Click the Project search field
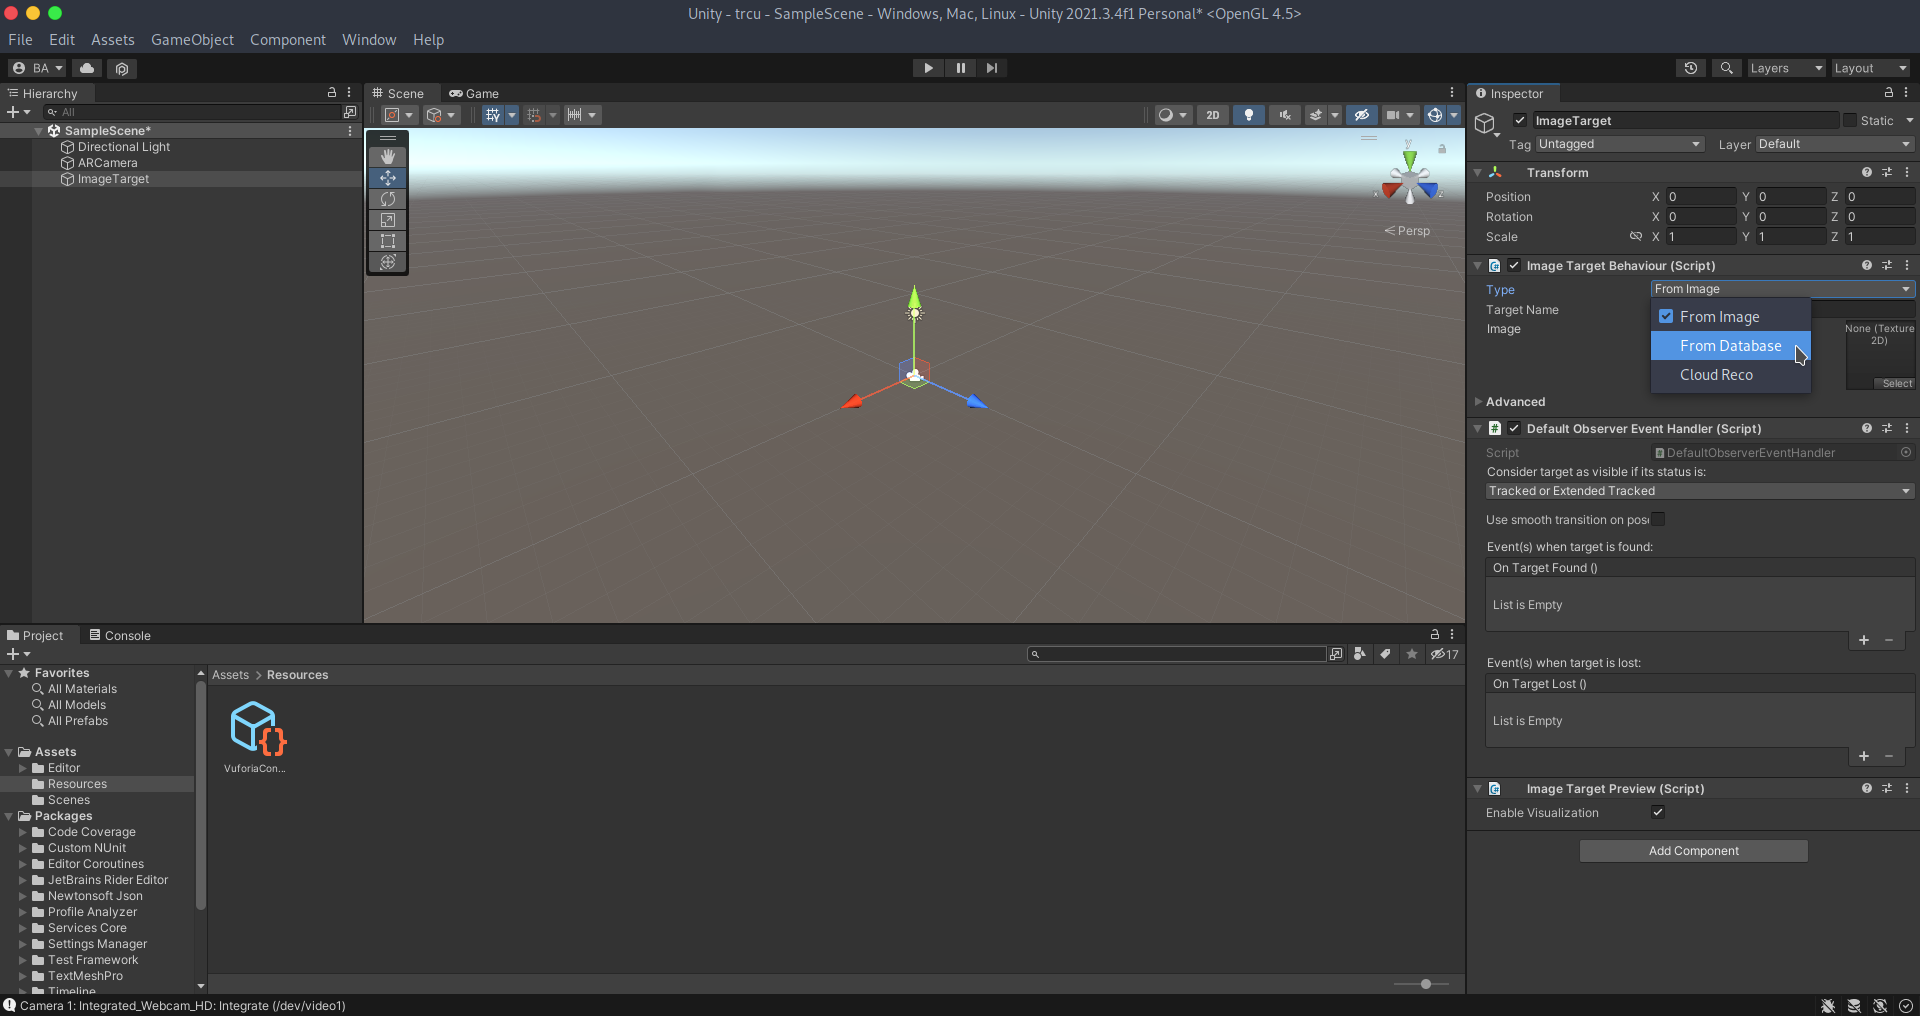This screenshot has height=1016, width=1920. tap(1177, 654)
